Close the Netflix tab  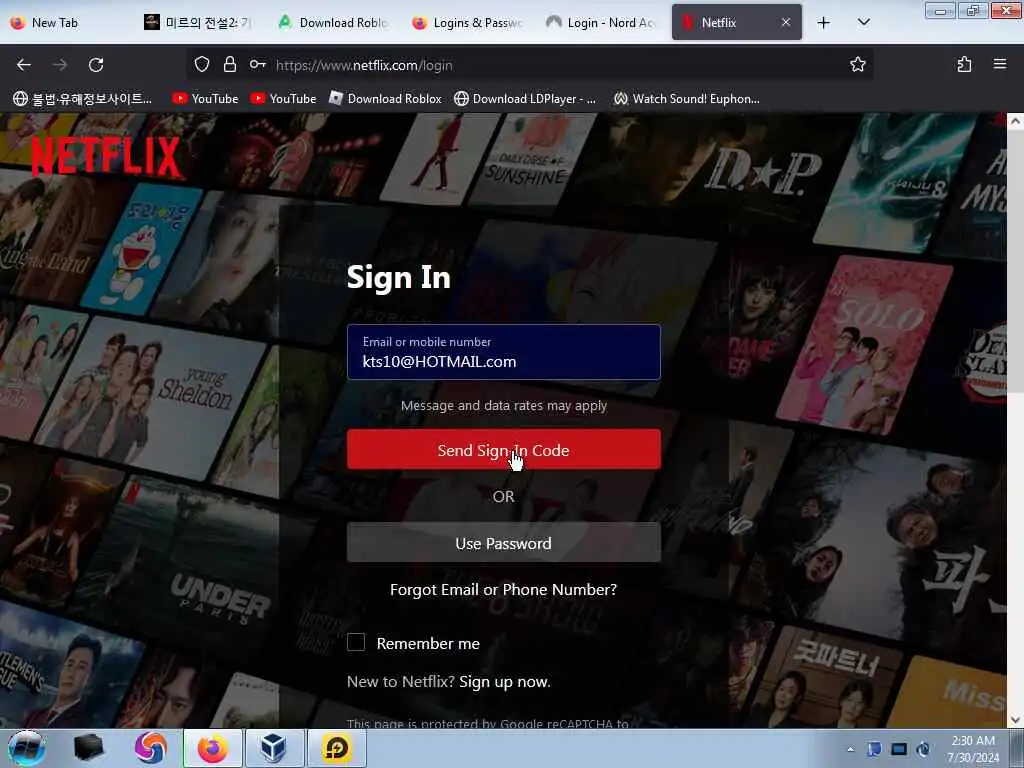point(786,22)
